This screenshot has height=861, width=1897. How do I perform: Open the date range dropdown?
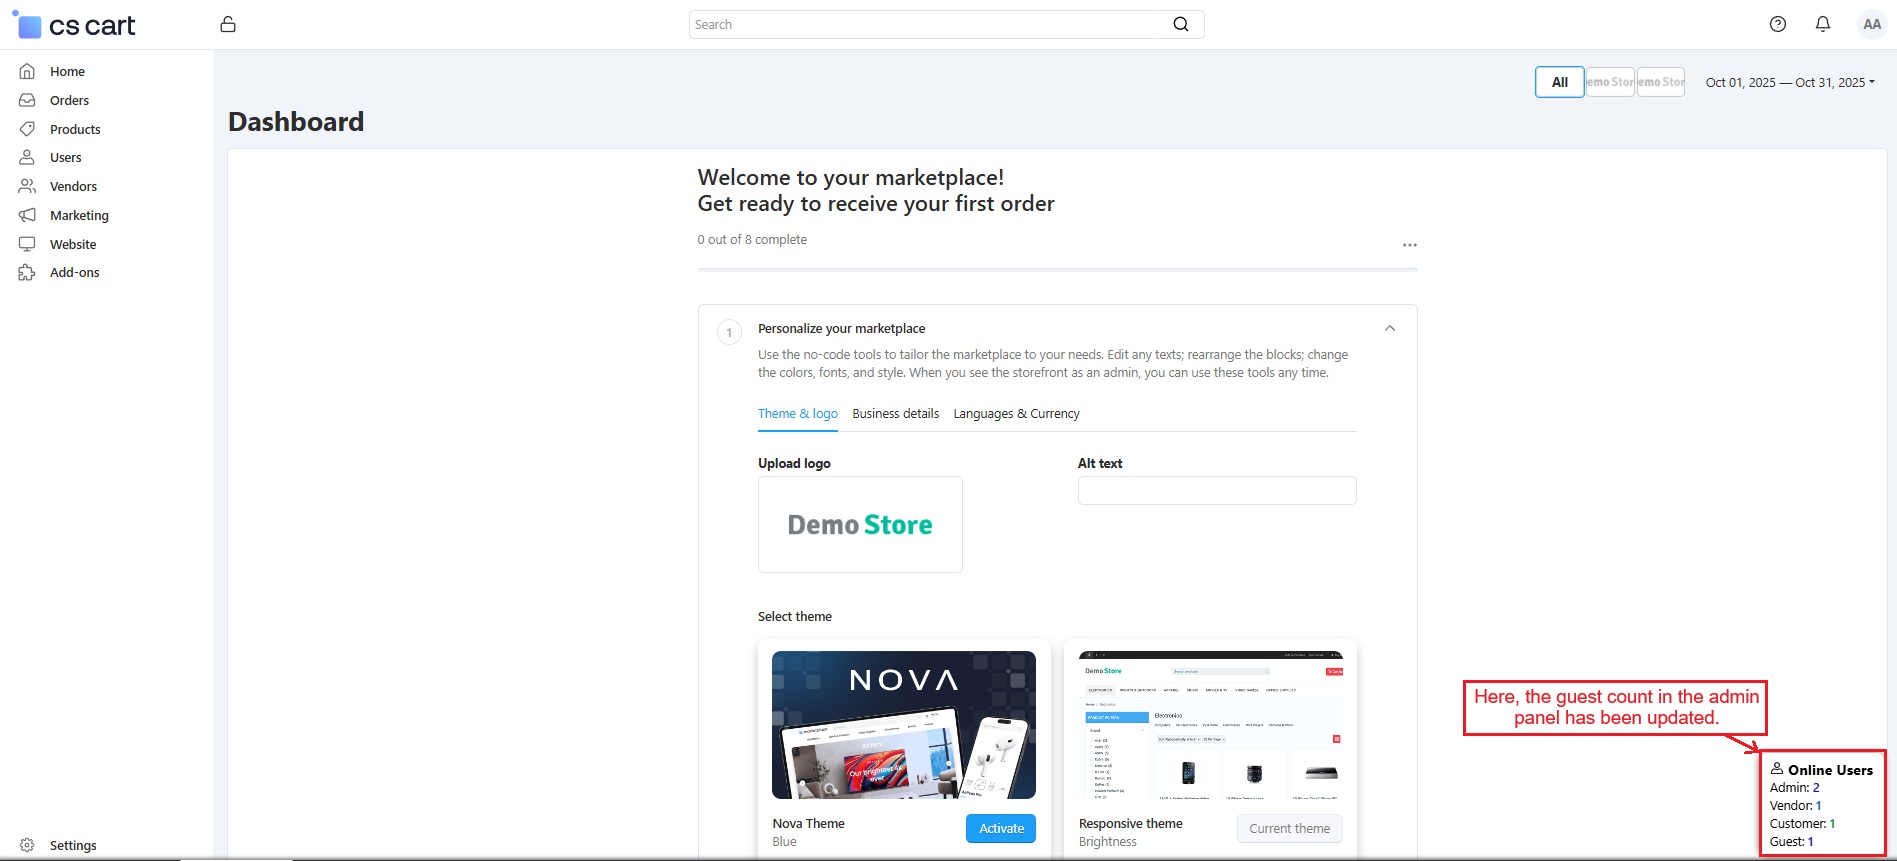coord(1789,82)
